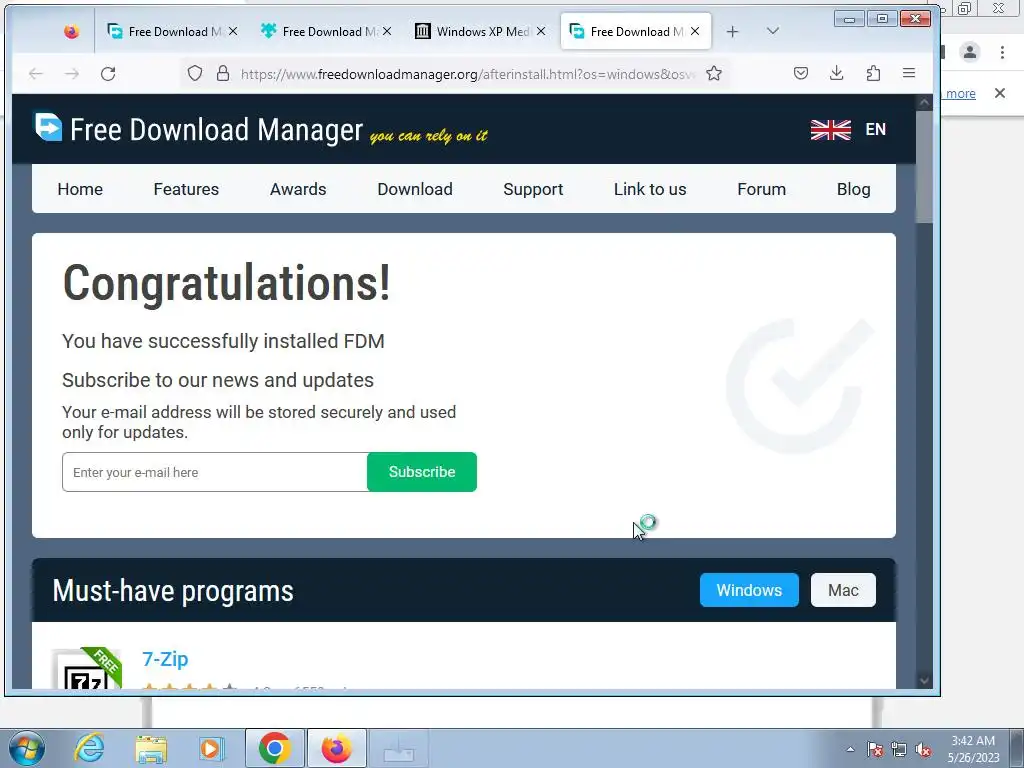Open the Support menu item
Screen dimensions: 1024x768
click(x=533, y=189)
